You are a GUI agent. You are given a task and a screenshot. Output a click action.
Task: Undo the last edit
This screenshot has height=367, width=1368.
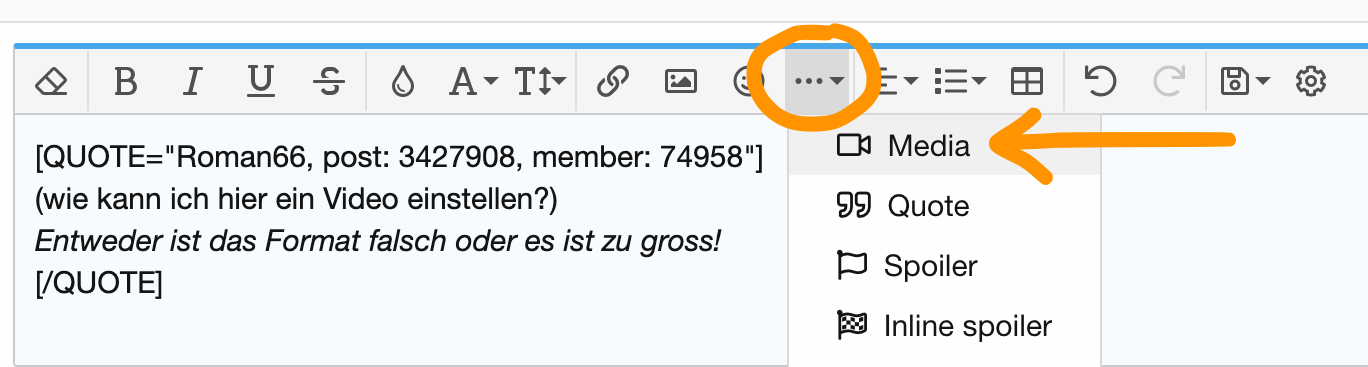tap(1100, 82)
